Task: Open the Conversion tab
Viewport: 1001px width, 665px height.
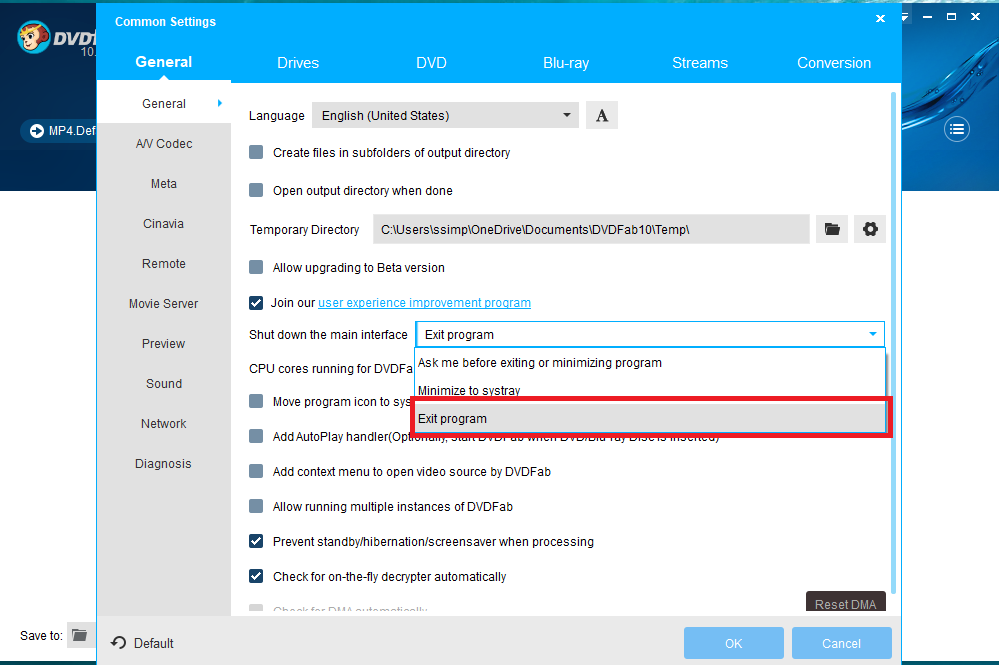Action: tap(834, 63)
